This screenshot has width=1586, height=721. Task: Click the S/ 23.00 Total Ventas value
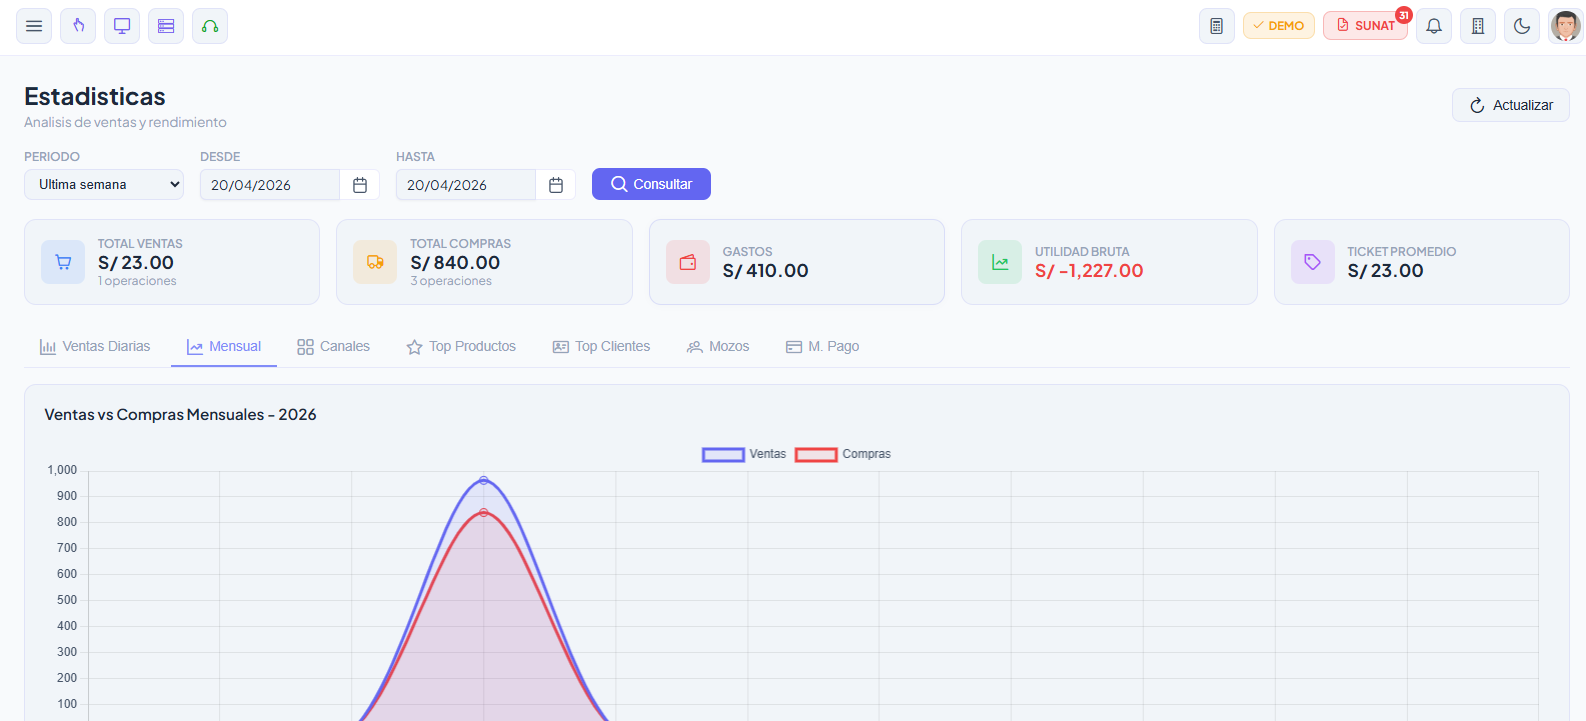point(136,263)
